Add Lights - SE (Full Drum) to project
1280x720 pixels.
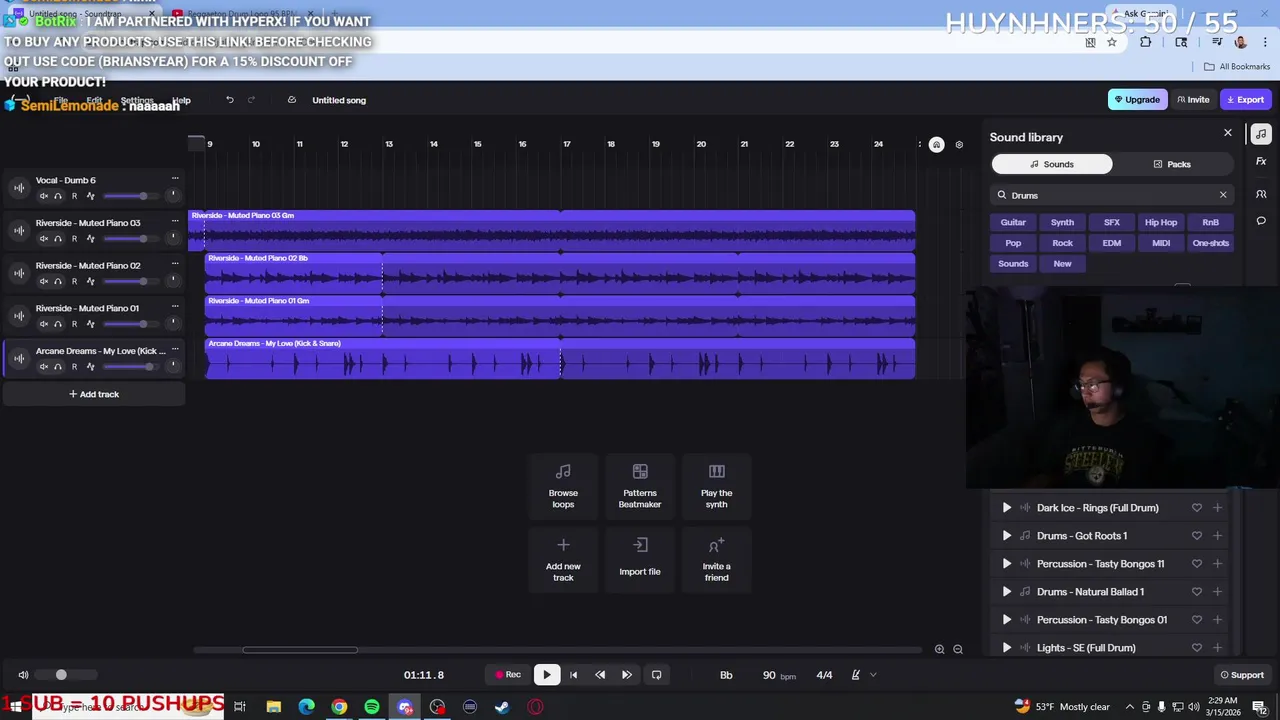pyautogui.click(x=1217, y=648)
